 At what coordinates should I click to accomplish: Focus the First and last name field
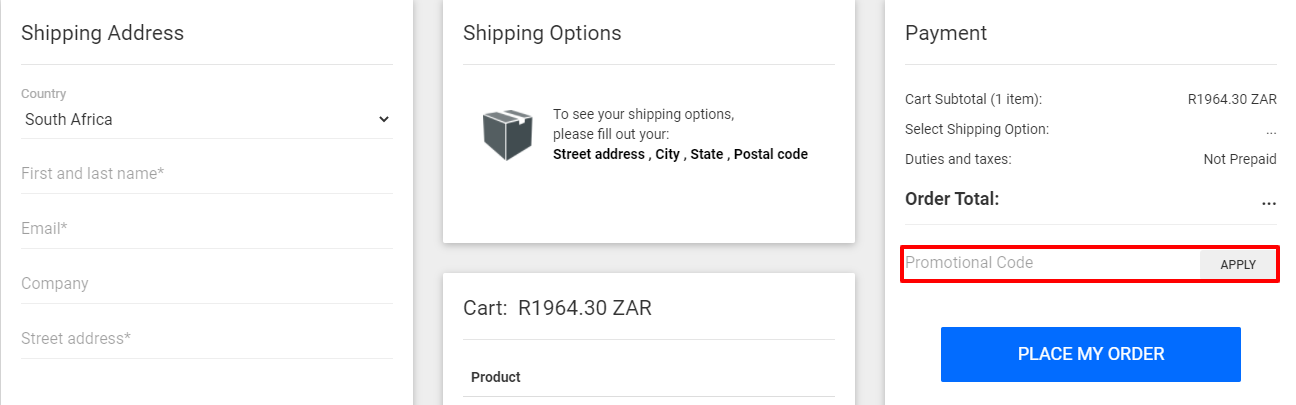[x=207, y=174]
